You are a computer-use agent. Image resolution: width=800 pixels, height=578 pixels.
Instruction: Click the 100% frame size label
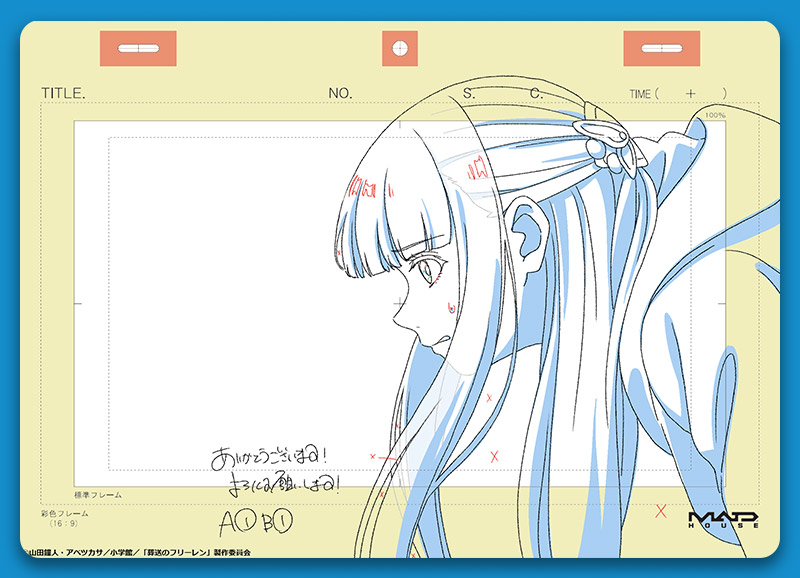click(714, 115)
